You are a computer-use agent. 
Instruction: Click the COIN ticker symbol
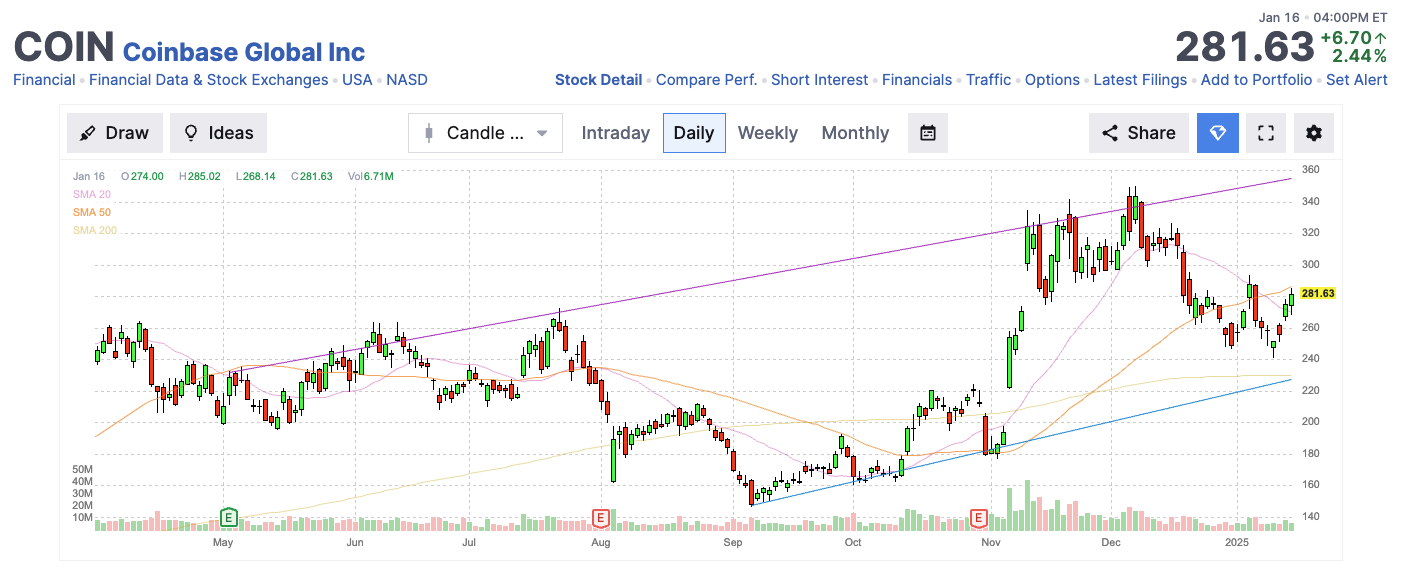63,48
